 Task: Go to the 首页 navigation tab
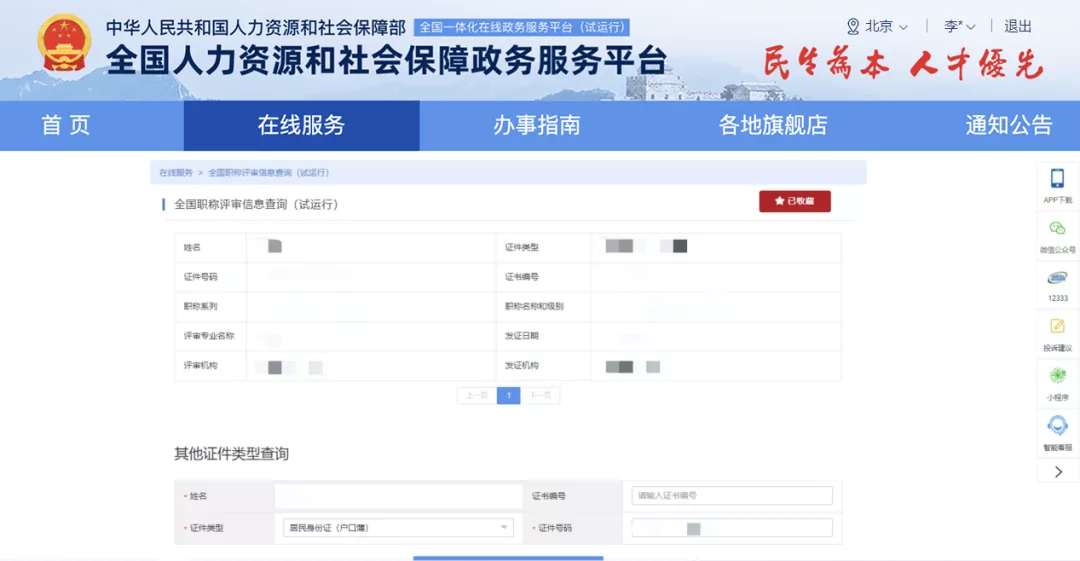[66, 125]
